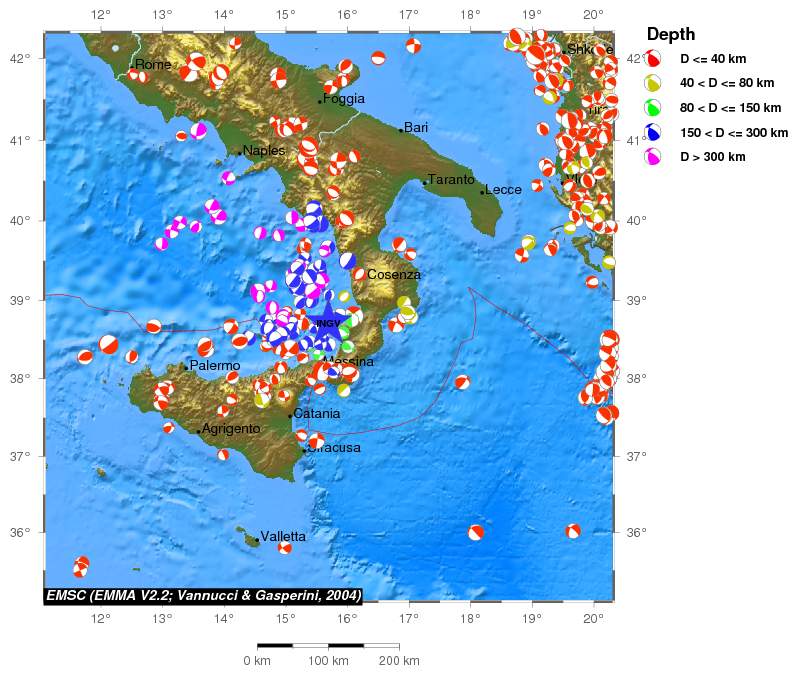
Task: Click the Naples city label
Action: 264,151
